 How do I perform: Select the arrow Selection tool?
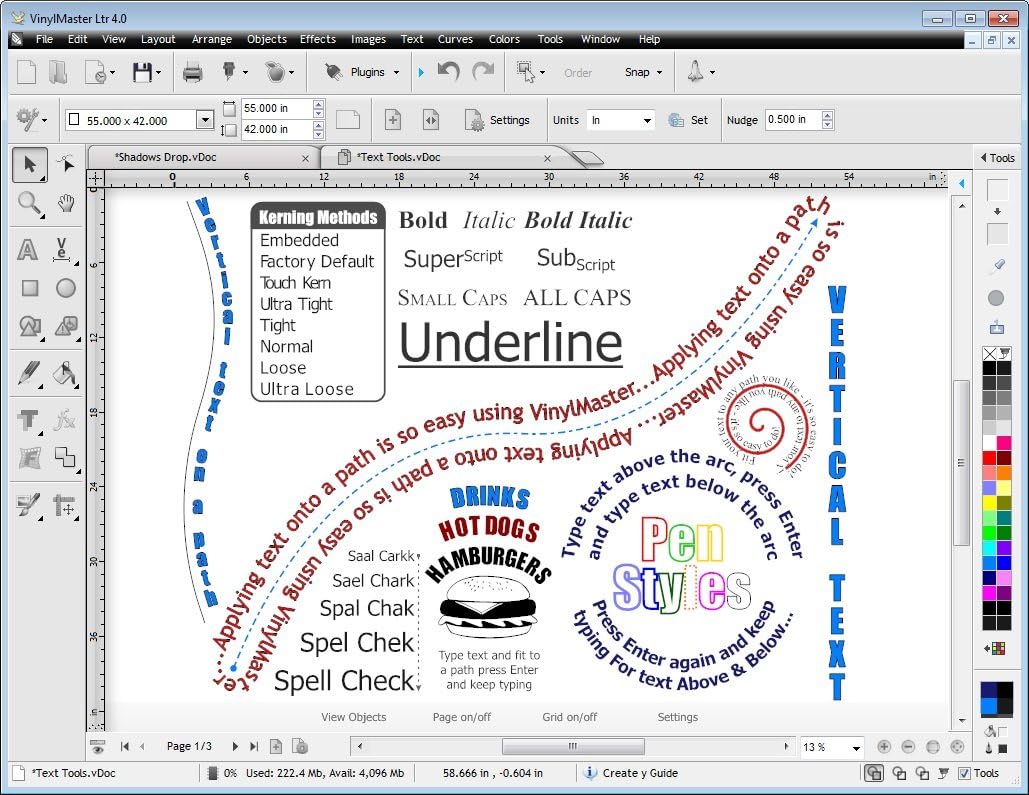(30, 164)
